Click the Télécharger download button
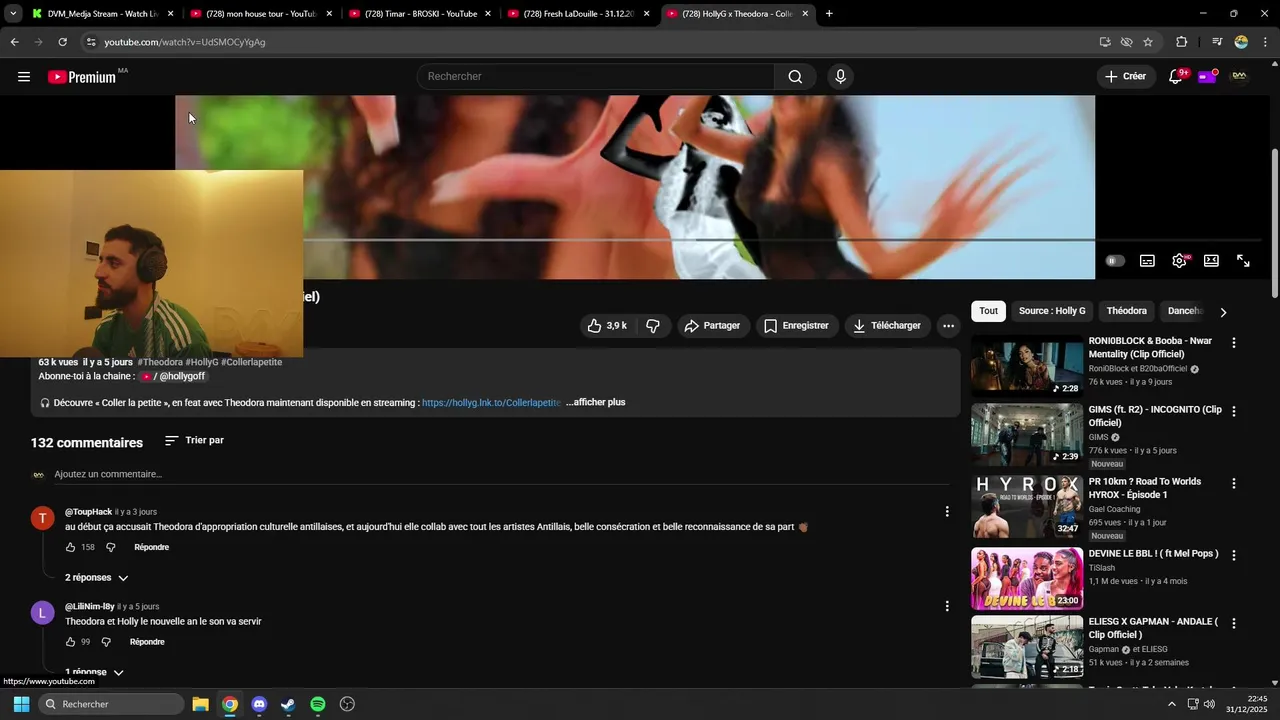1280x720 pixels. [x=887, y=326]
